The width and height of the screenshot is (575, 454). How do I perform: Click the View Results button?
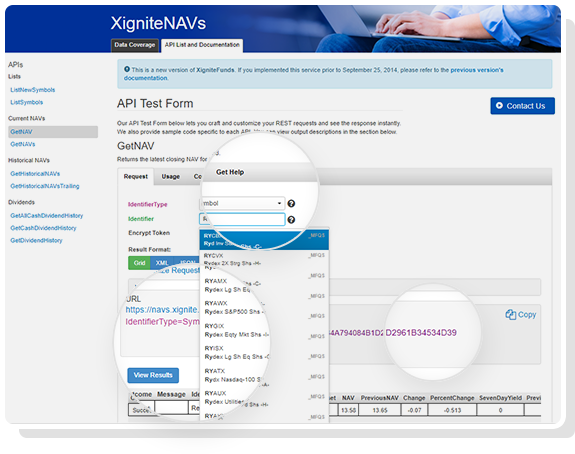tap(153, 375)
